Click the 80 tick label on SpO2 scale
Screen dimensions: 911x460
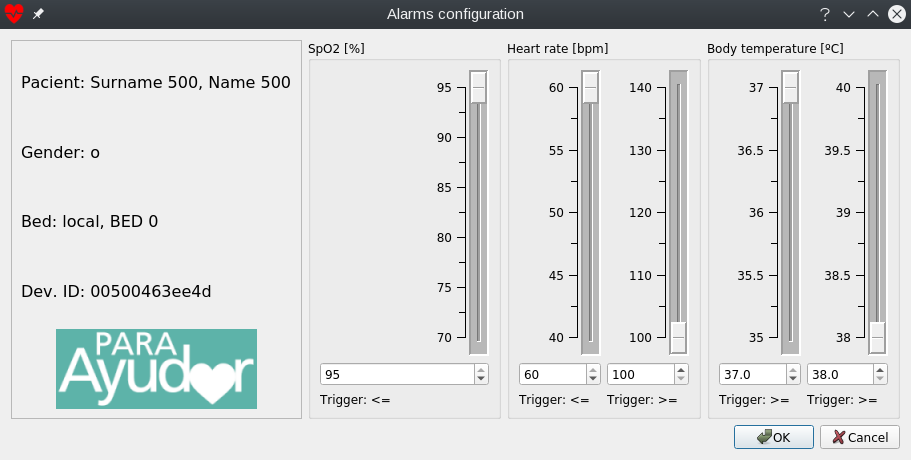(444, 238)
